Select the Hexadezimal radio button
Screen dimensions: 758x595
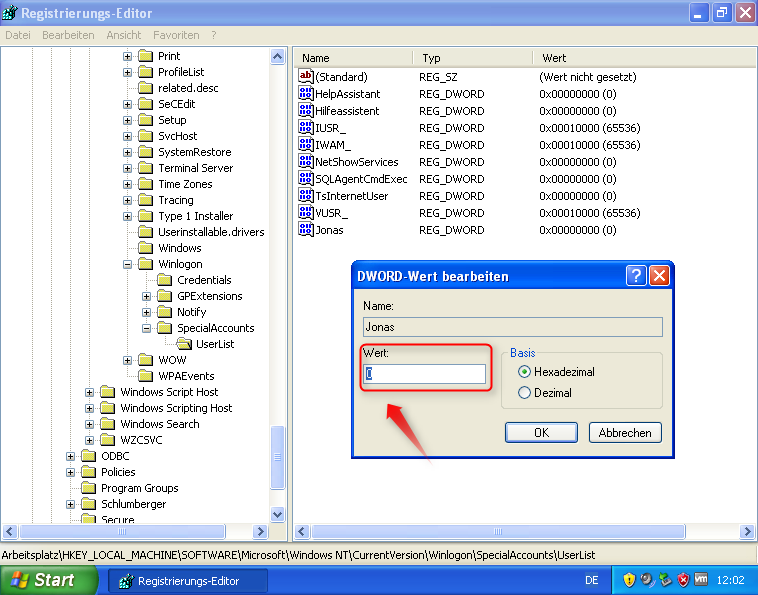524,372
